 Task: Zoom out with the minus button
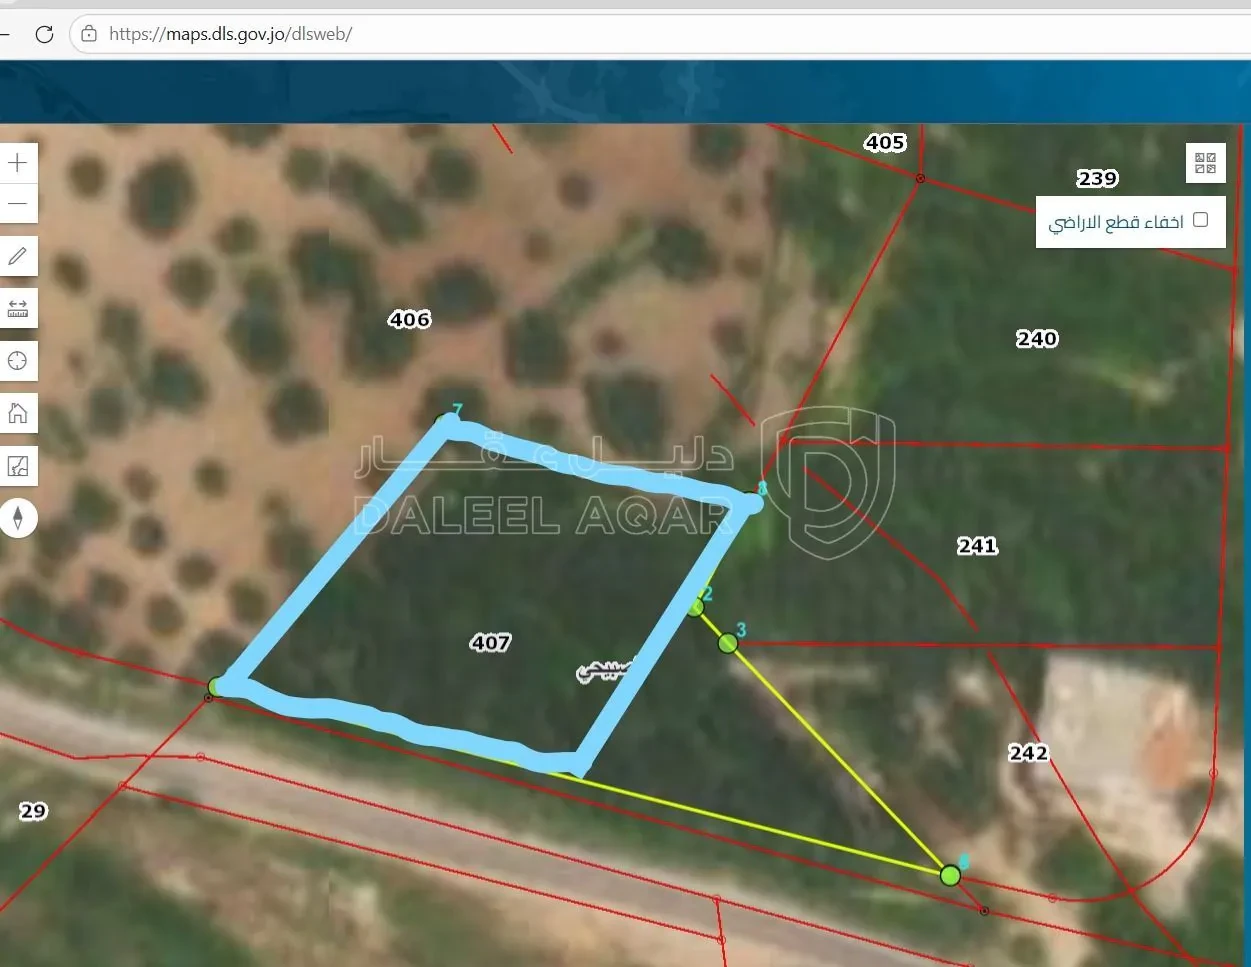tap(18, 204)
